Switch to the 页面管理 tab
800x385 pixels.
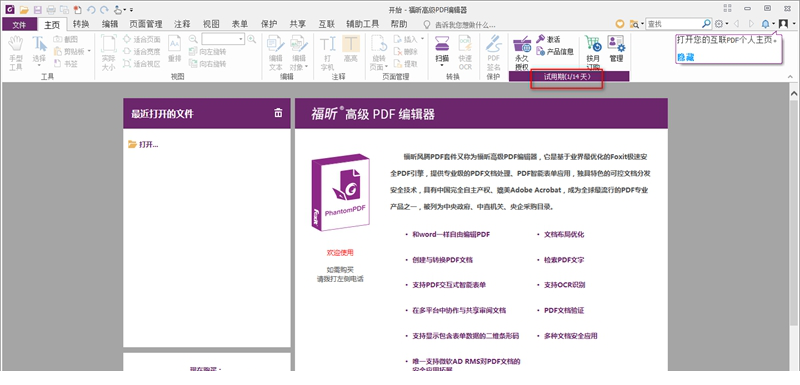[x=146, y=24]
